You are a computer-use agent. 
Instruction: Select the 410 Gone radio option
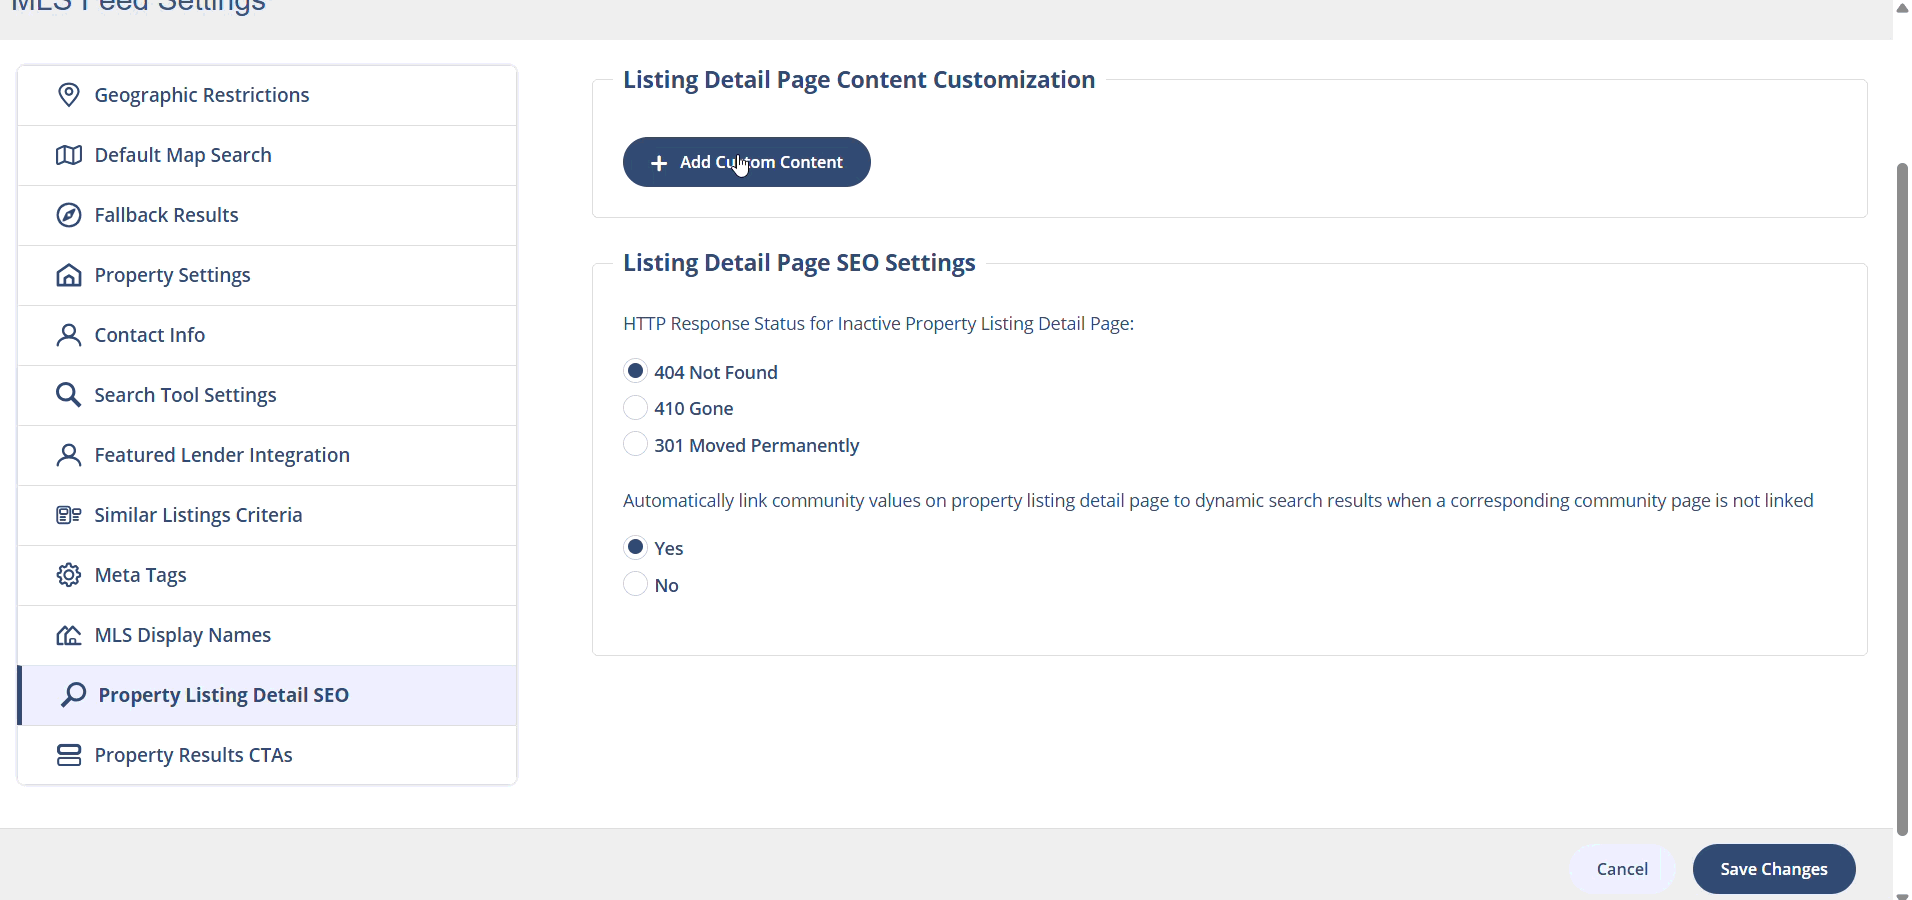click(635, 408)
